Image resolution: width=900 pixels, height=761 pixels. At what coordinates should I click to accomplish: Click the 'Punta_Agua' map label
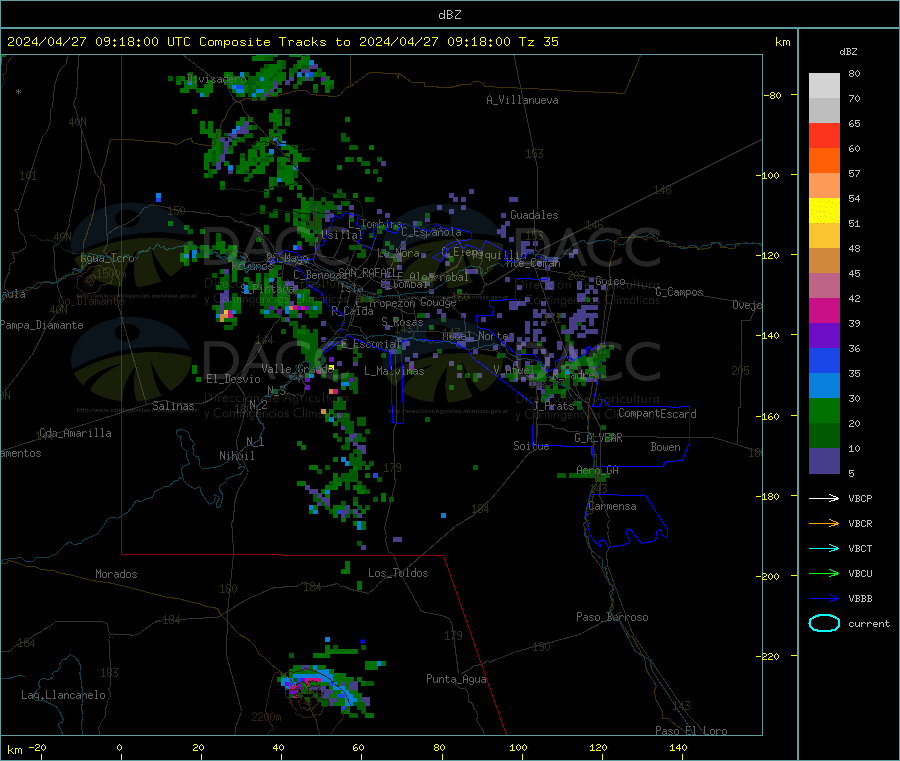(456, 679)
